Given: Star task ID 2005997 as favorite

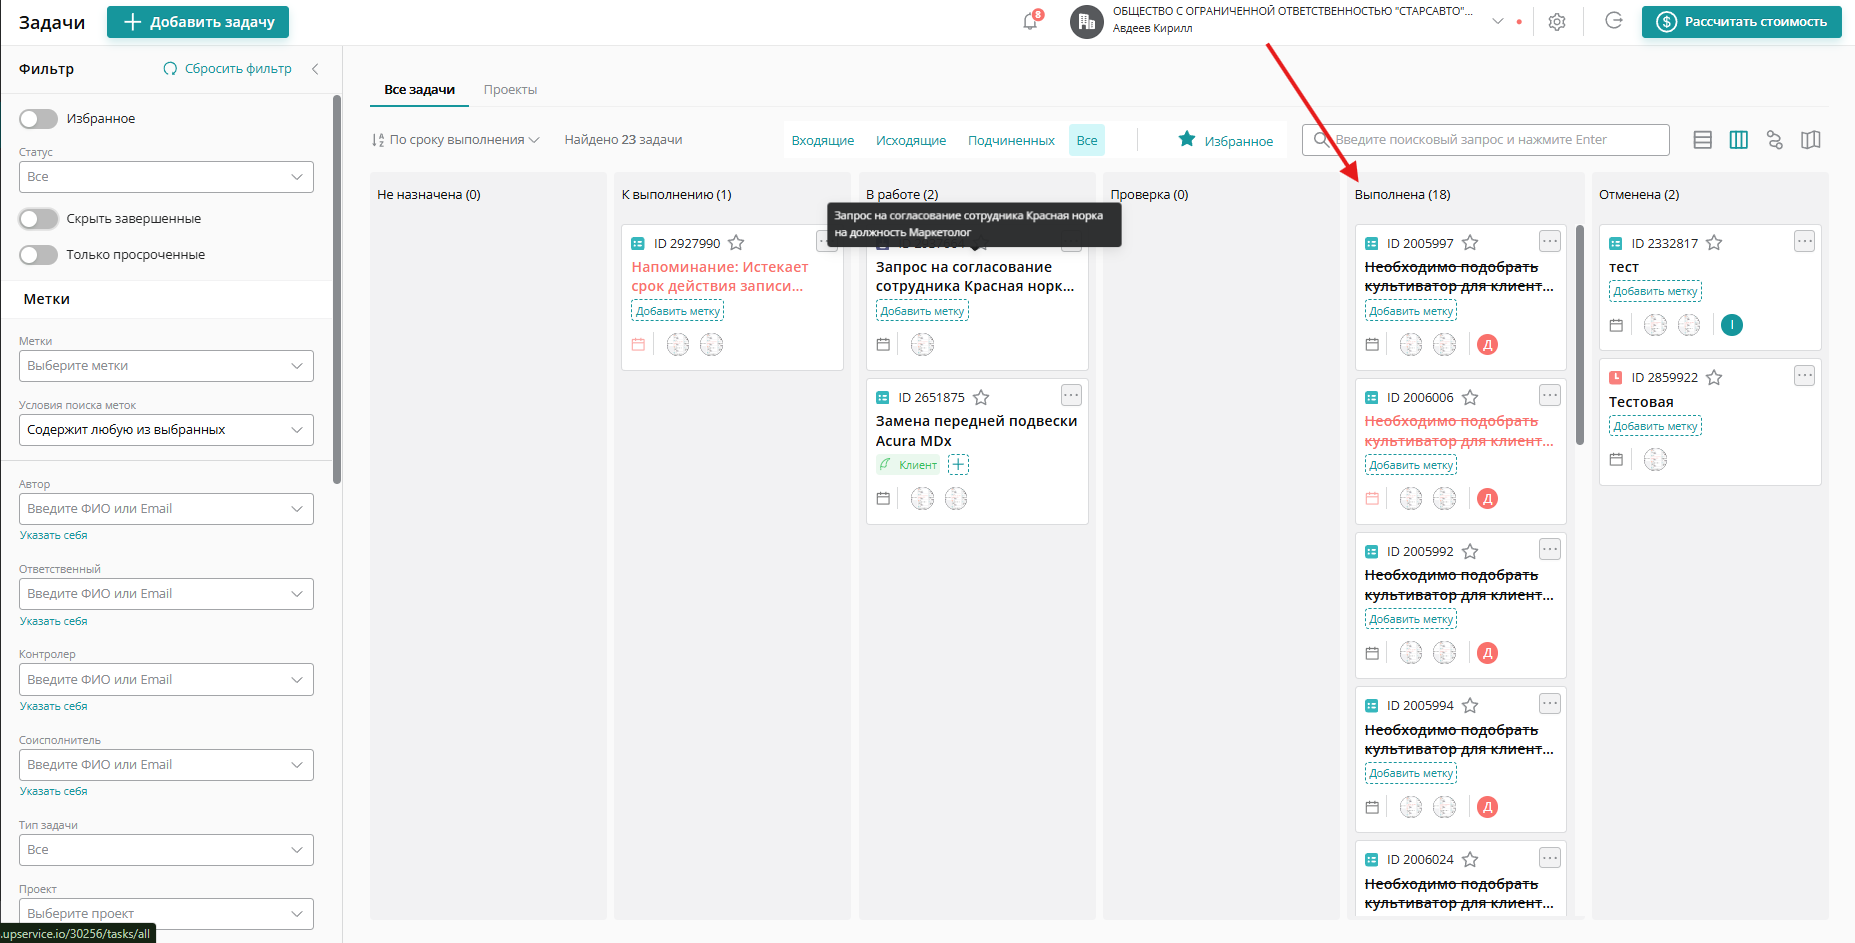Looking at the screenshot, I should click(1470, 243).
